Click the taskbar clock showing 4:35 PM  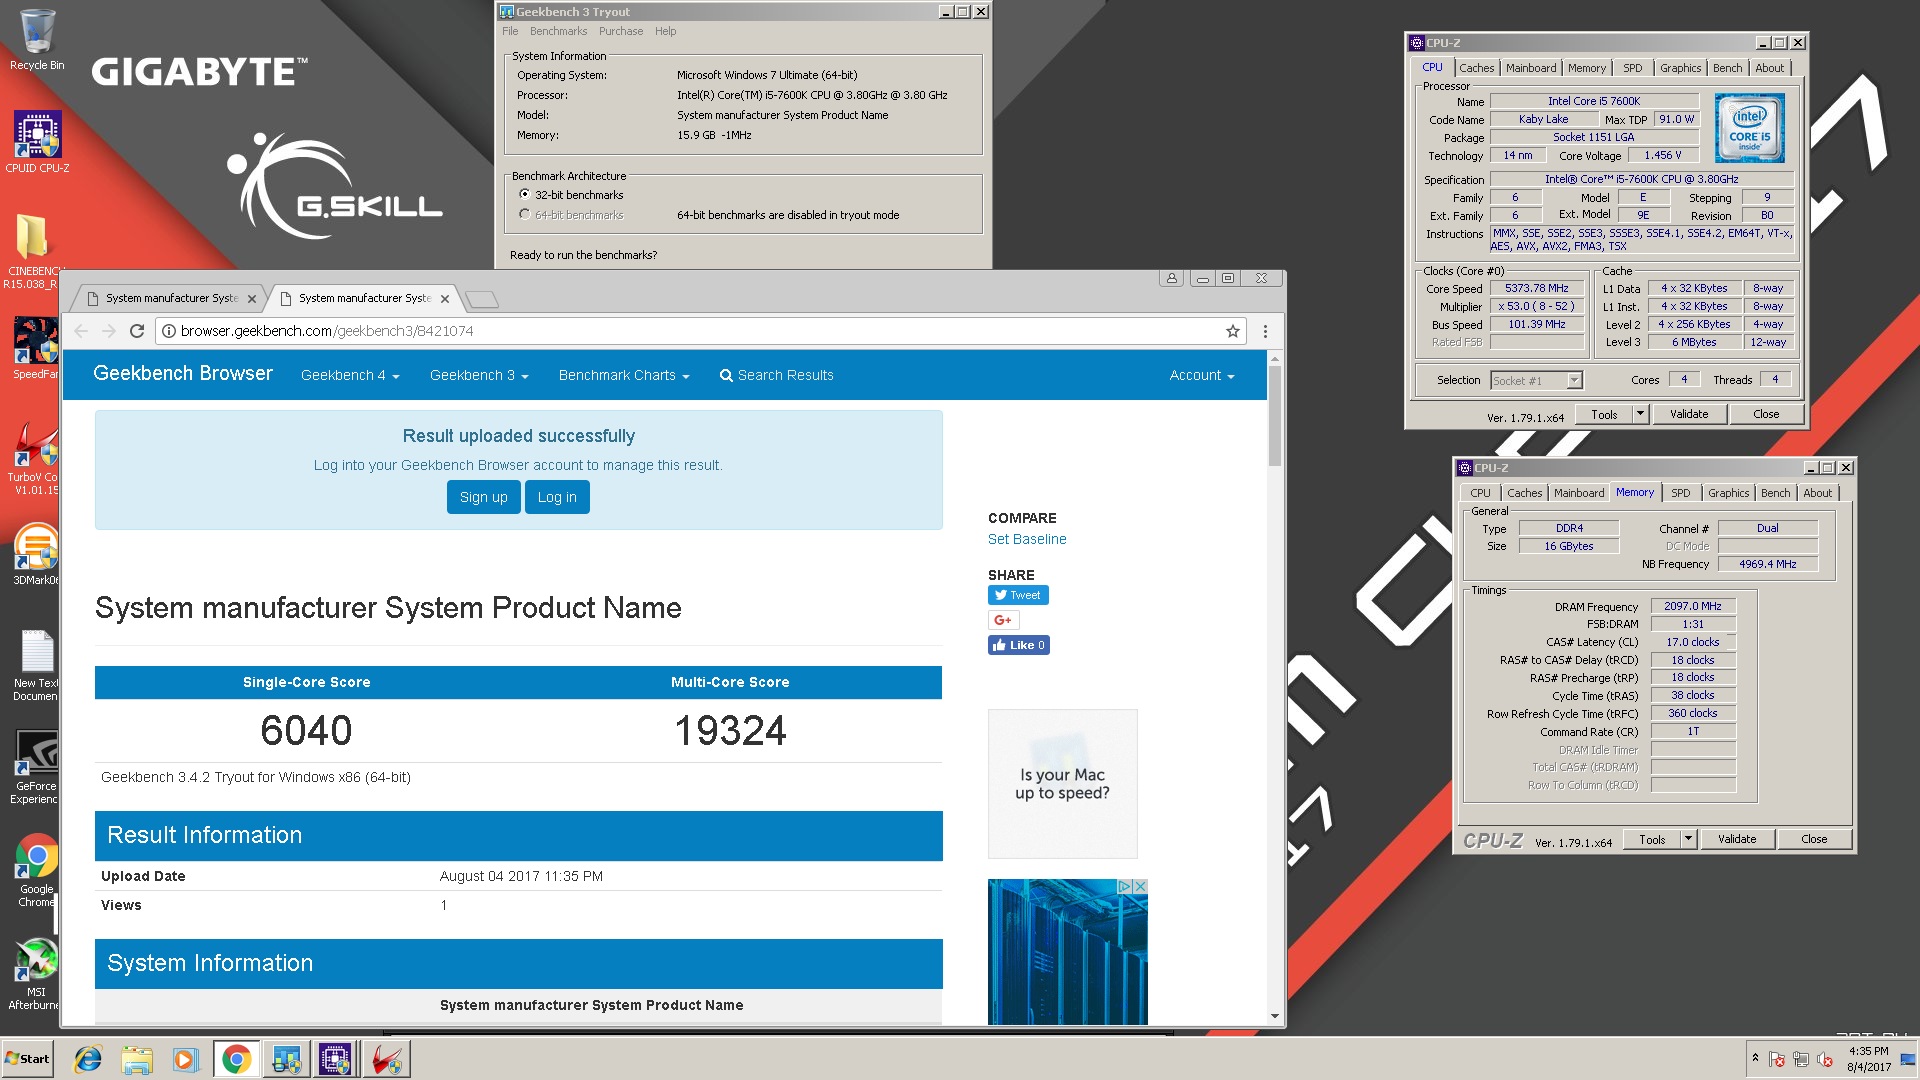1868,1059
